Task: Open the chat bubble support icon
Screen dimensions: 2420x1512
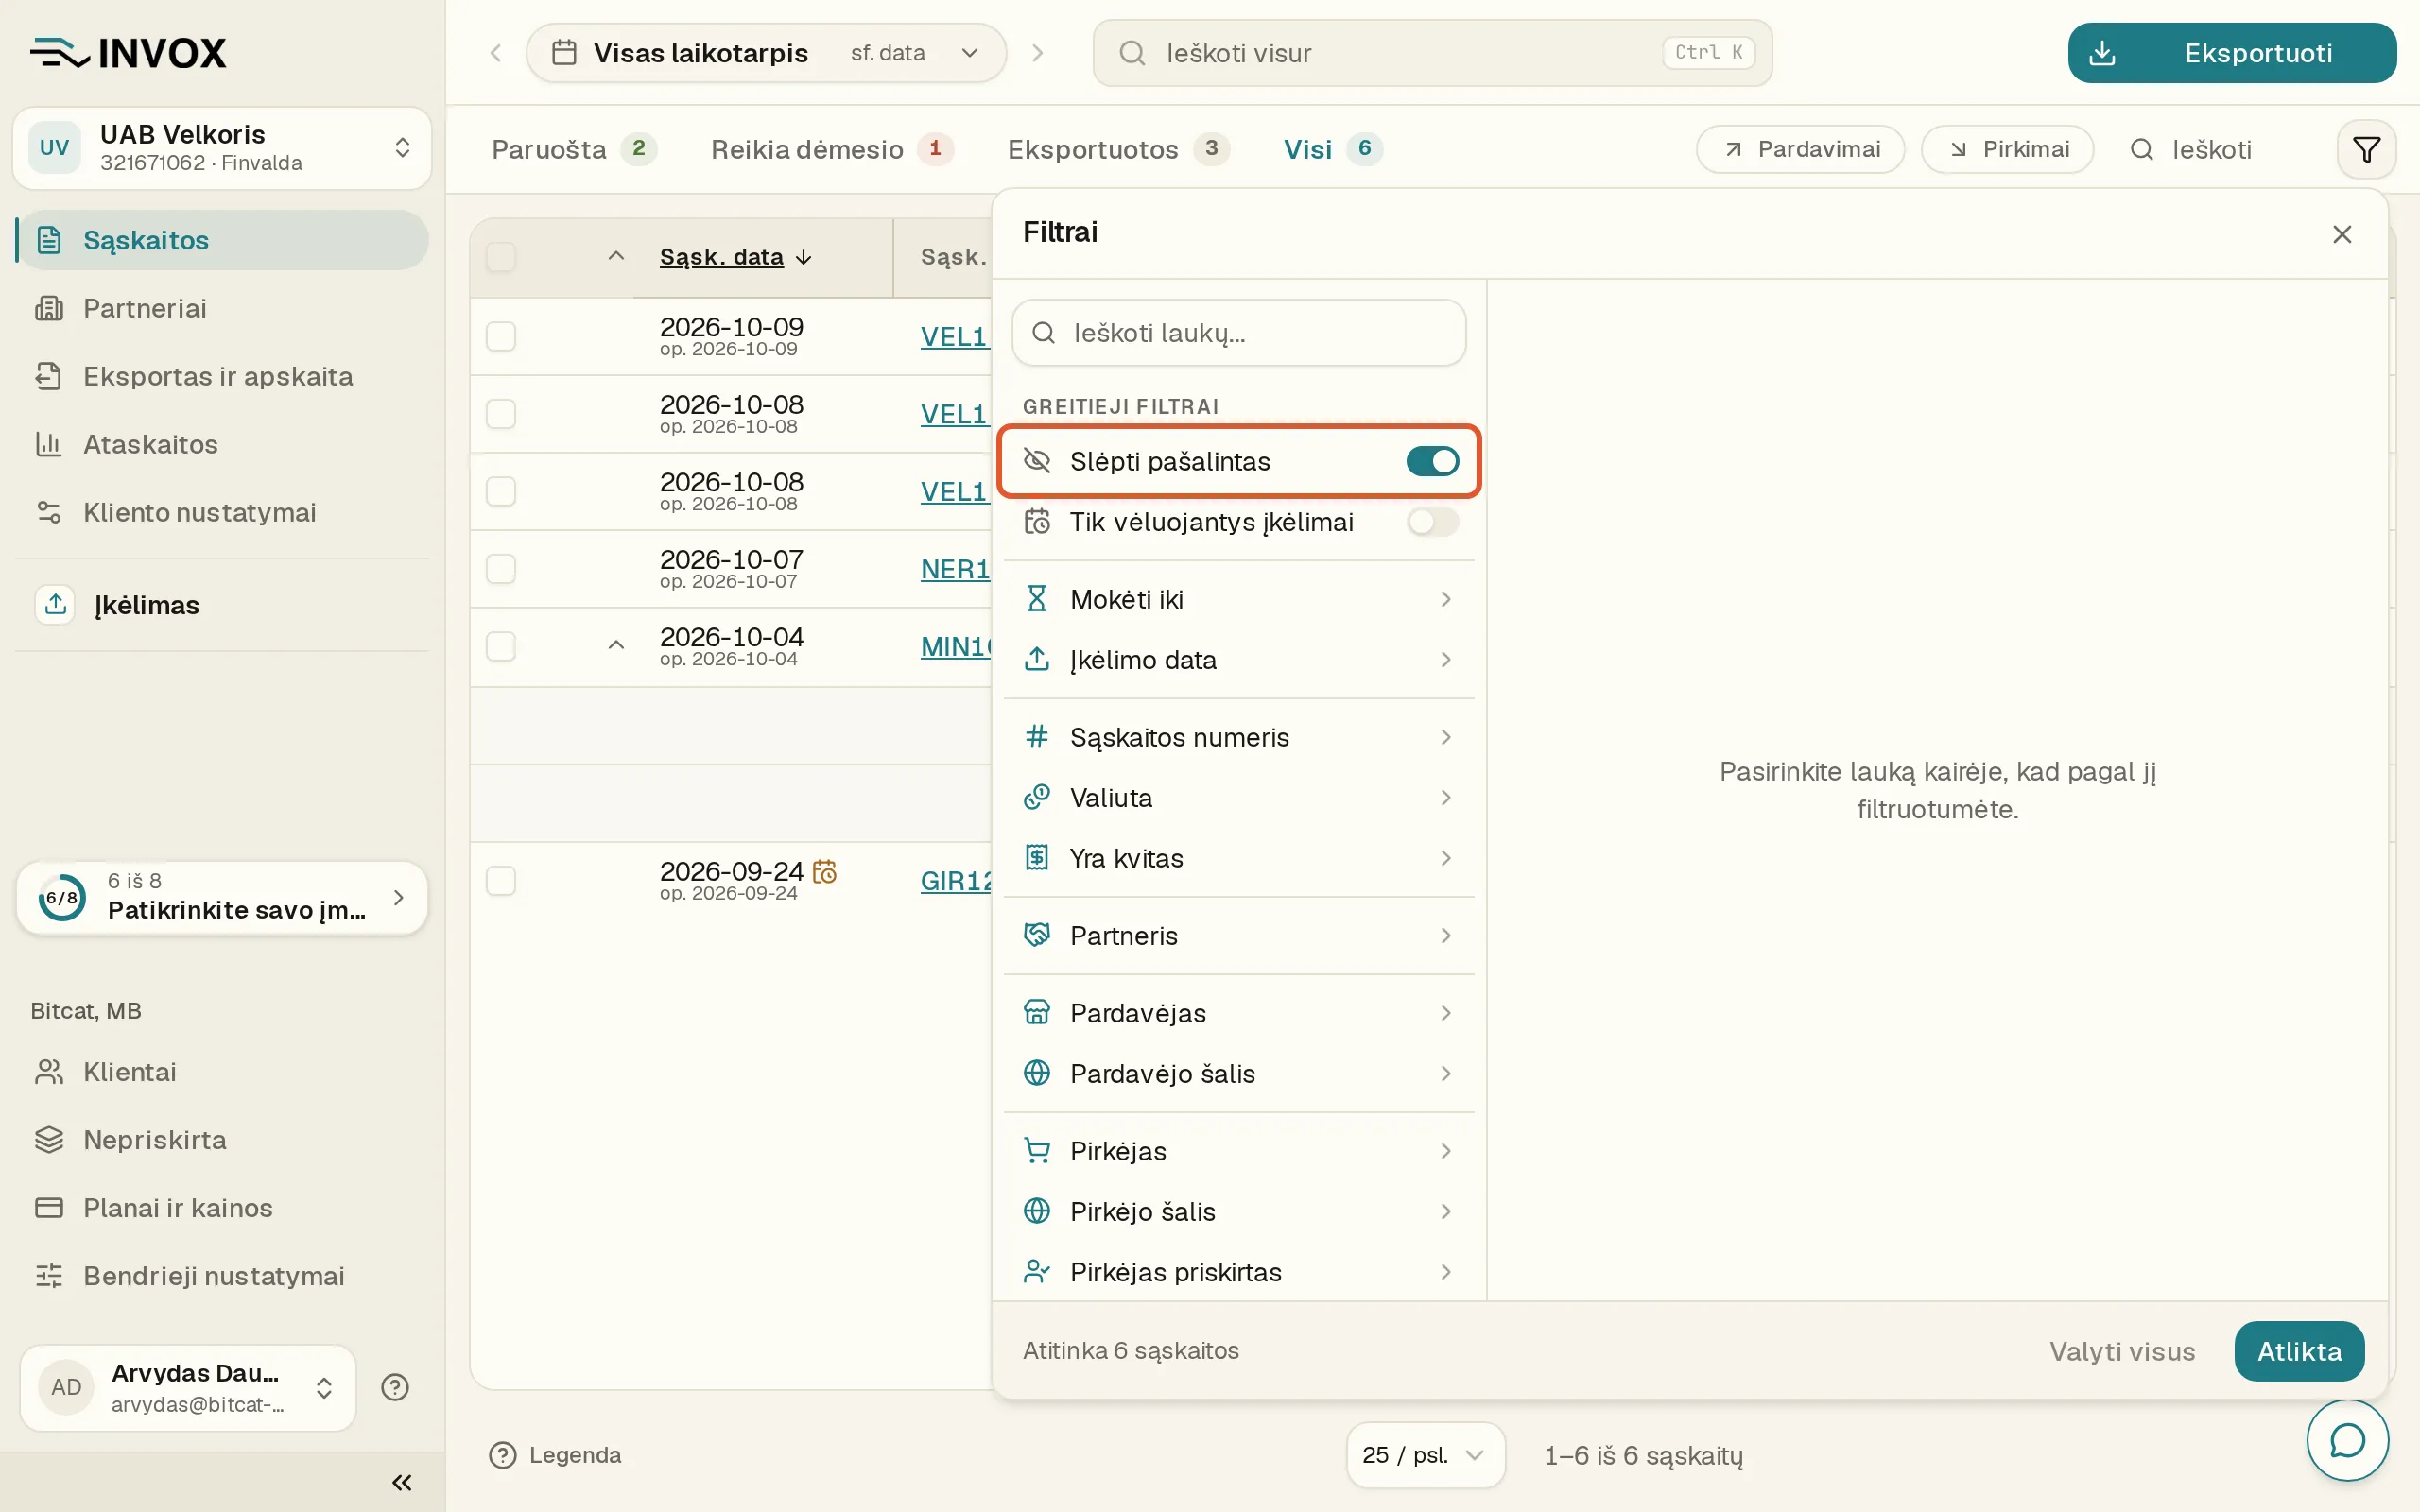Action: click(2347, 1441)
